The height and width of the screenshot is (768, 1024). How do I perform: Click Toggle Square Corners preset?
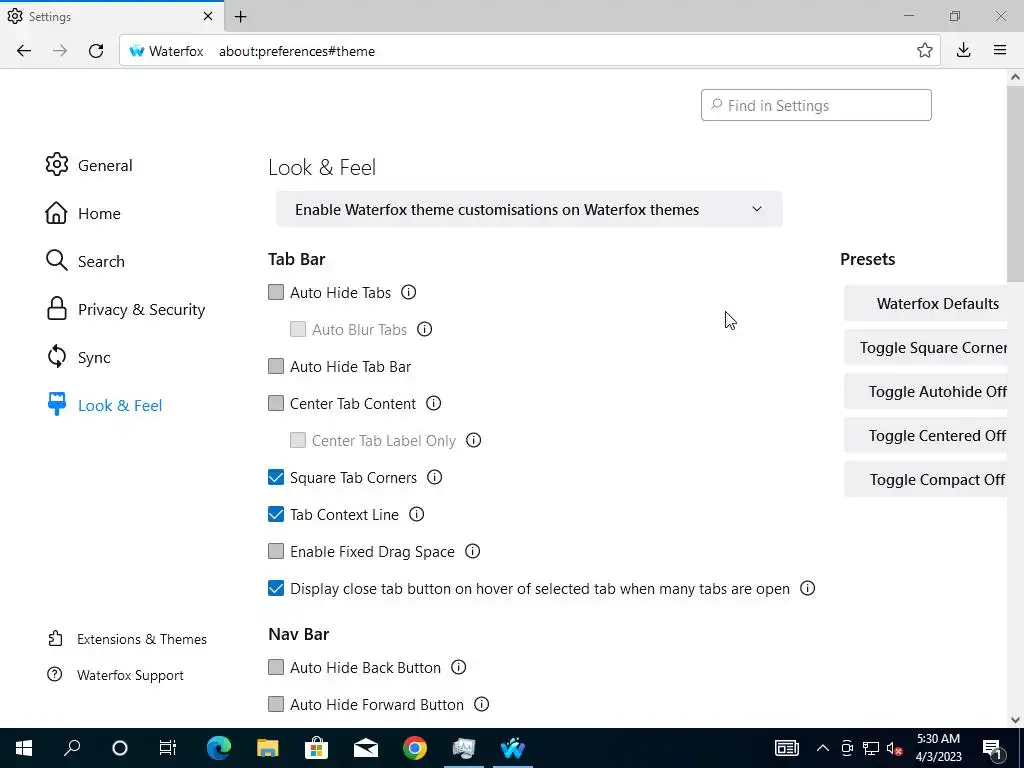[926, 347]
